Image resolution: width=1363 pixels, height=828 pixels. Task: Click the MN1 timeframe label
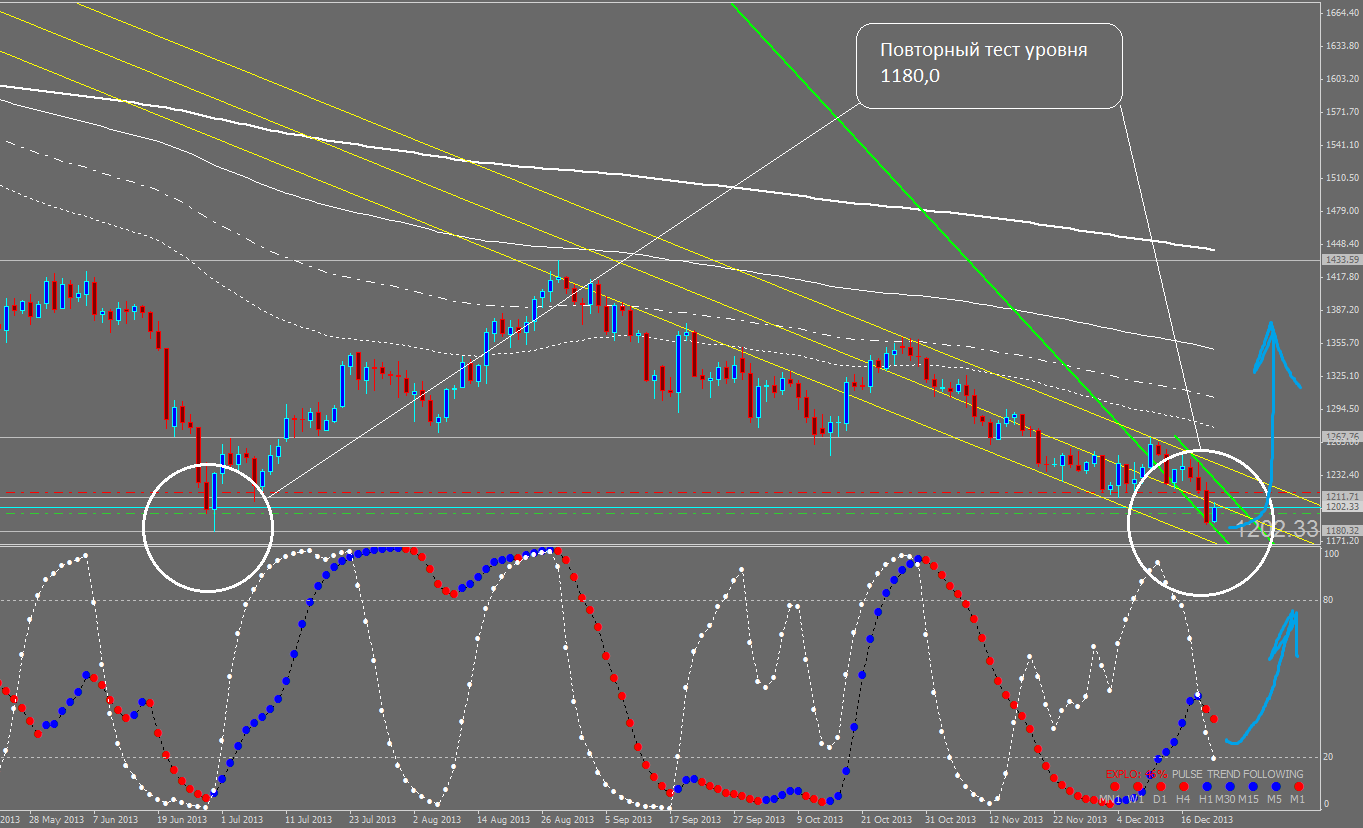(x=1110, y=799)
